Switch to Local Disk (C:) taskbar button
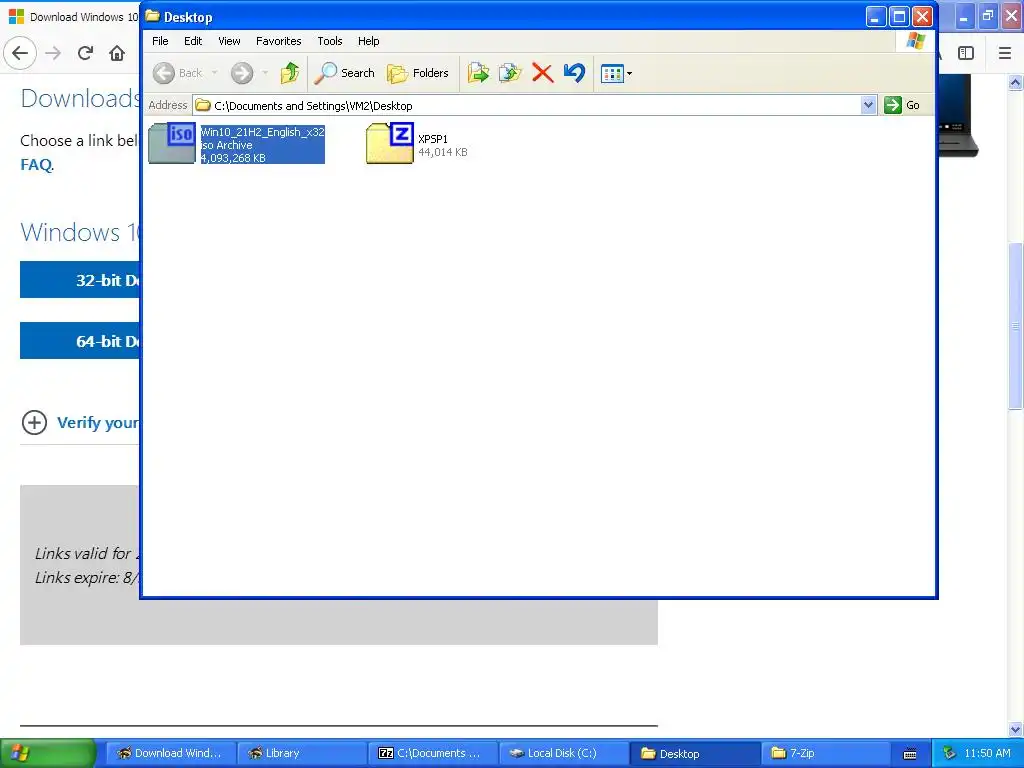Screen dimensions: 1024x768 click(x=564, y=753)
